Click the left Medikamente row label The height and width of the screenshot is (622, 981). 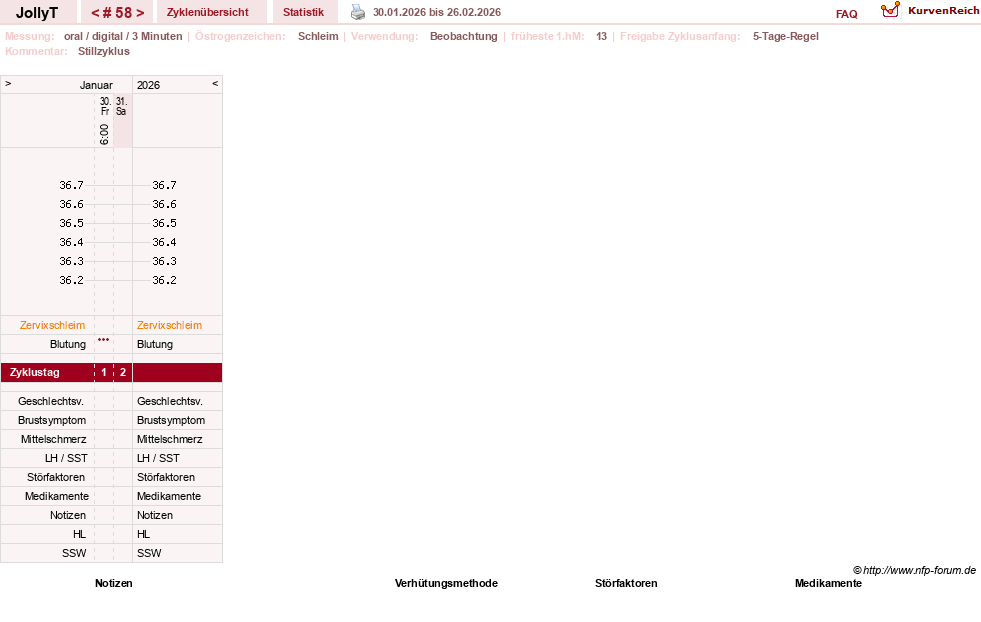[x=57, y=496]
